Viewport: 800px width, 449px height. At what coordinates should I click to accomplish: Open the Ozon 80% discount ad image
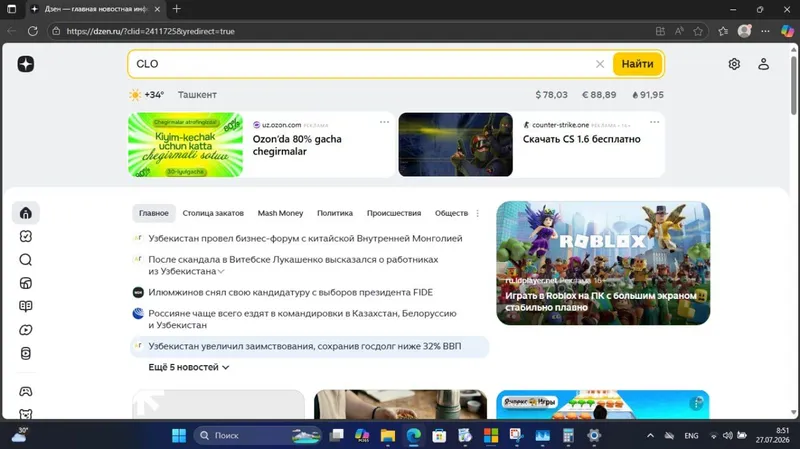pos(186,145)
